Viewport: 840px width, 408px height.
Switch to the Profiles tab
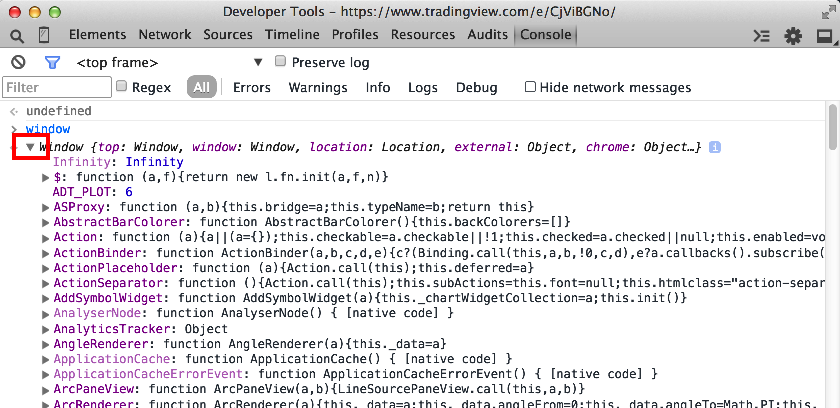point(355,35)
